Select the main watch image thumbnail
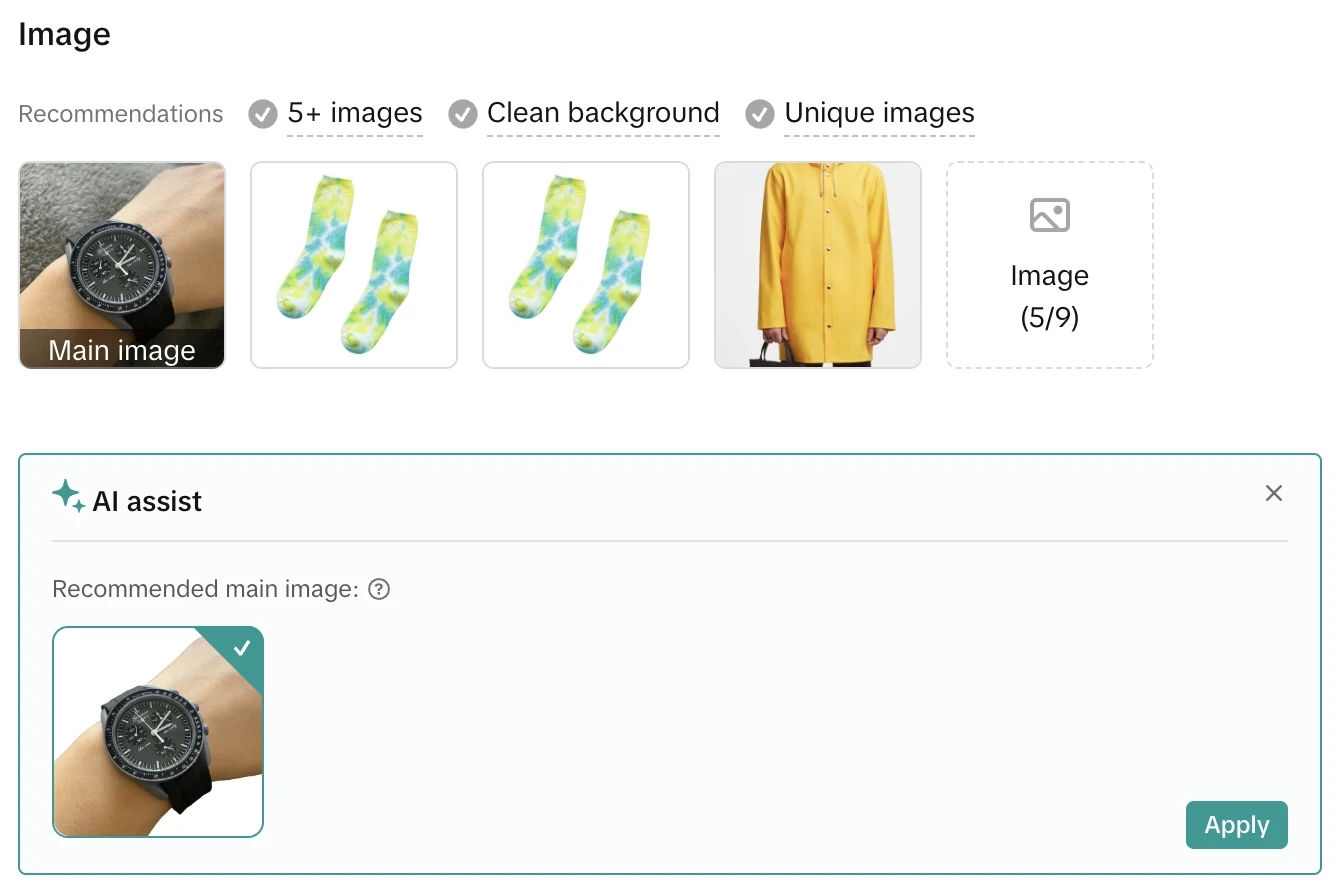The height and width of the screenshot is (894, 1338). click(x=122, y=265)
